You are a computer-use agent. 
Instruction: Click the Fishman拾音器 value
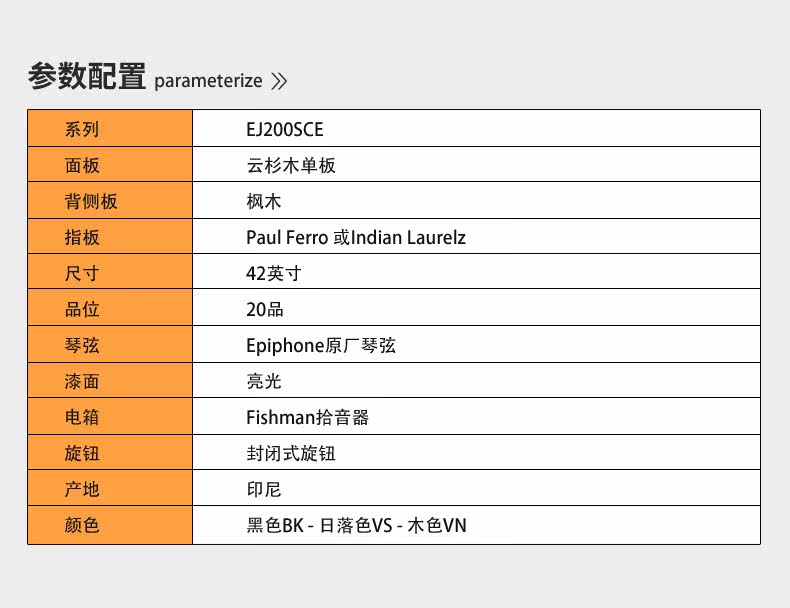click(308, 417)
